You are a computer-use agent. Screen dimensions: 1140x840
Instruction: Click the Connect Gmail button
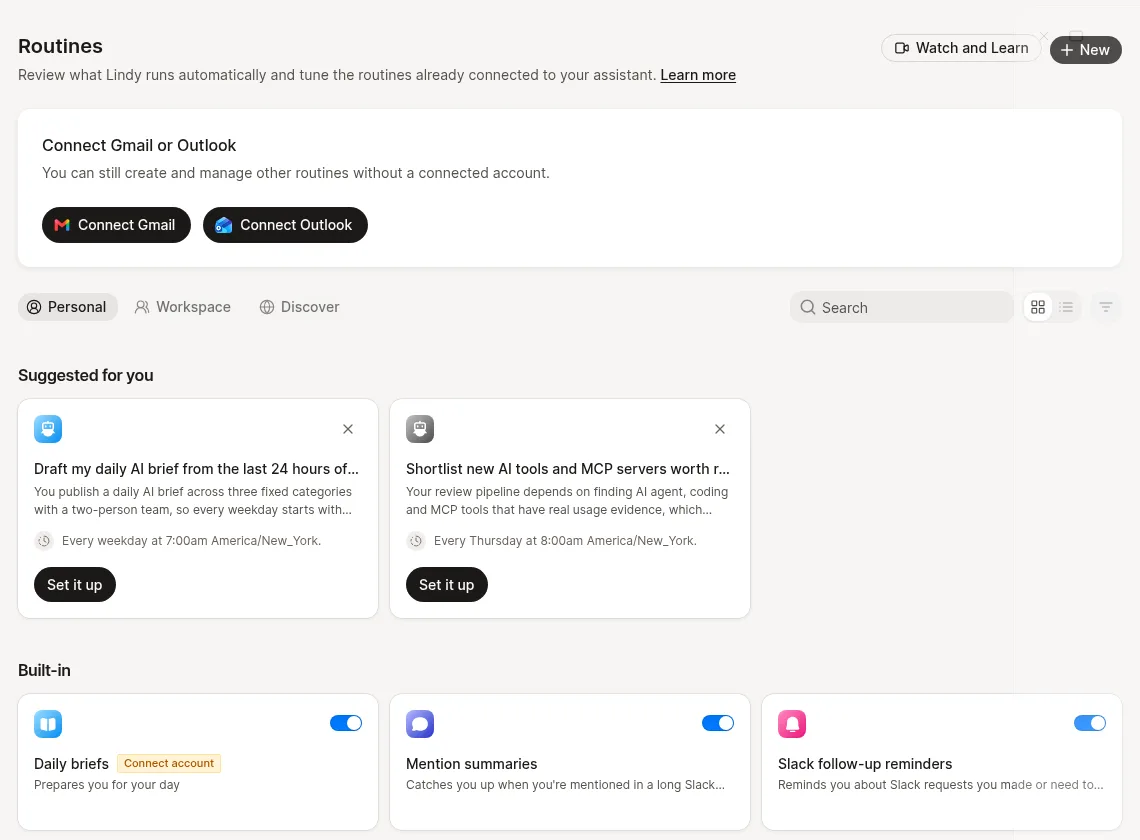[116, 225]
